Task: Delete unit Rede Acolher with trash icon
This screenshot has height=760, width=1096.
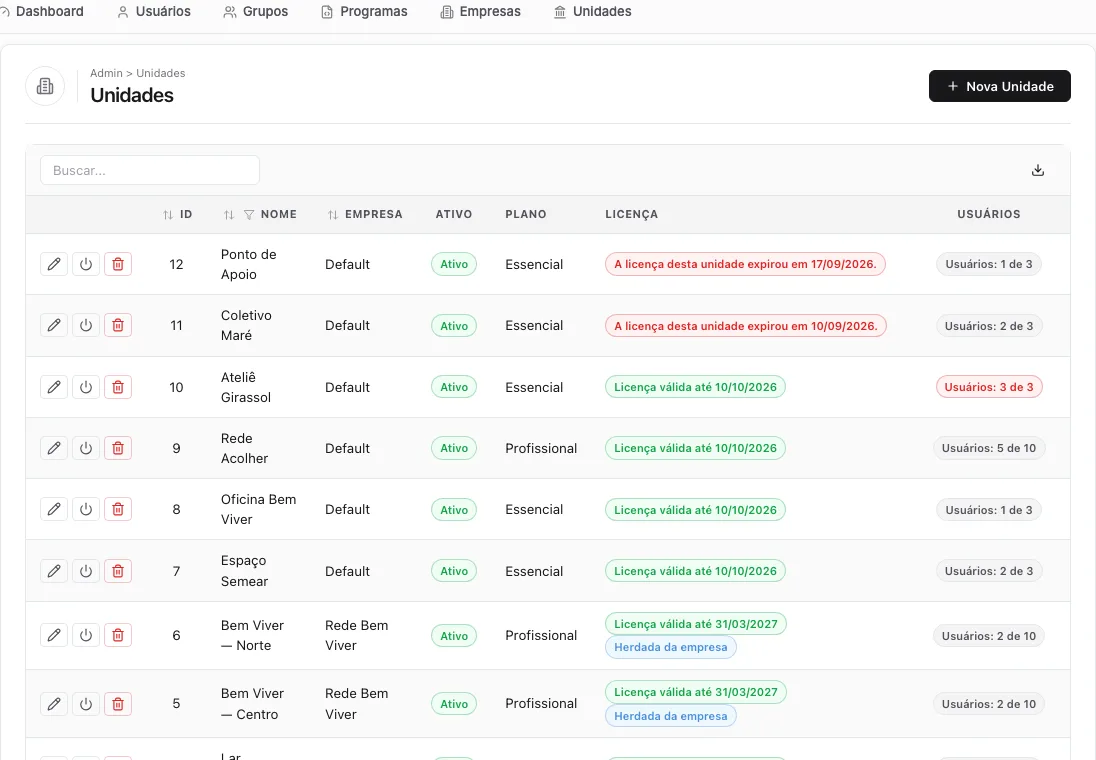Action: 118,448
